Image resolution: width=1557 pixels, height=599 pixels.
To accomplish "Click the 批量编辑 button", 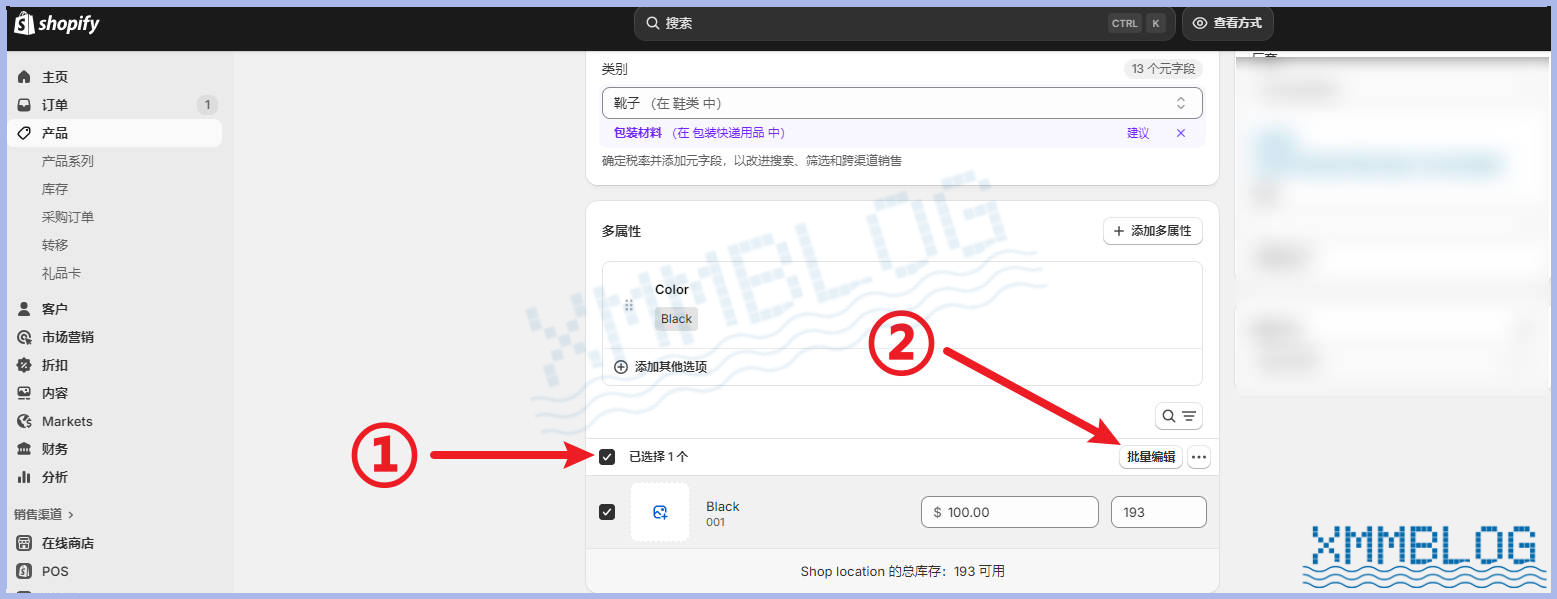I will pos(1150,456).
